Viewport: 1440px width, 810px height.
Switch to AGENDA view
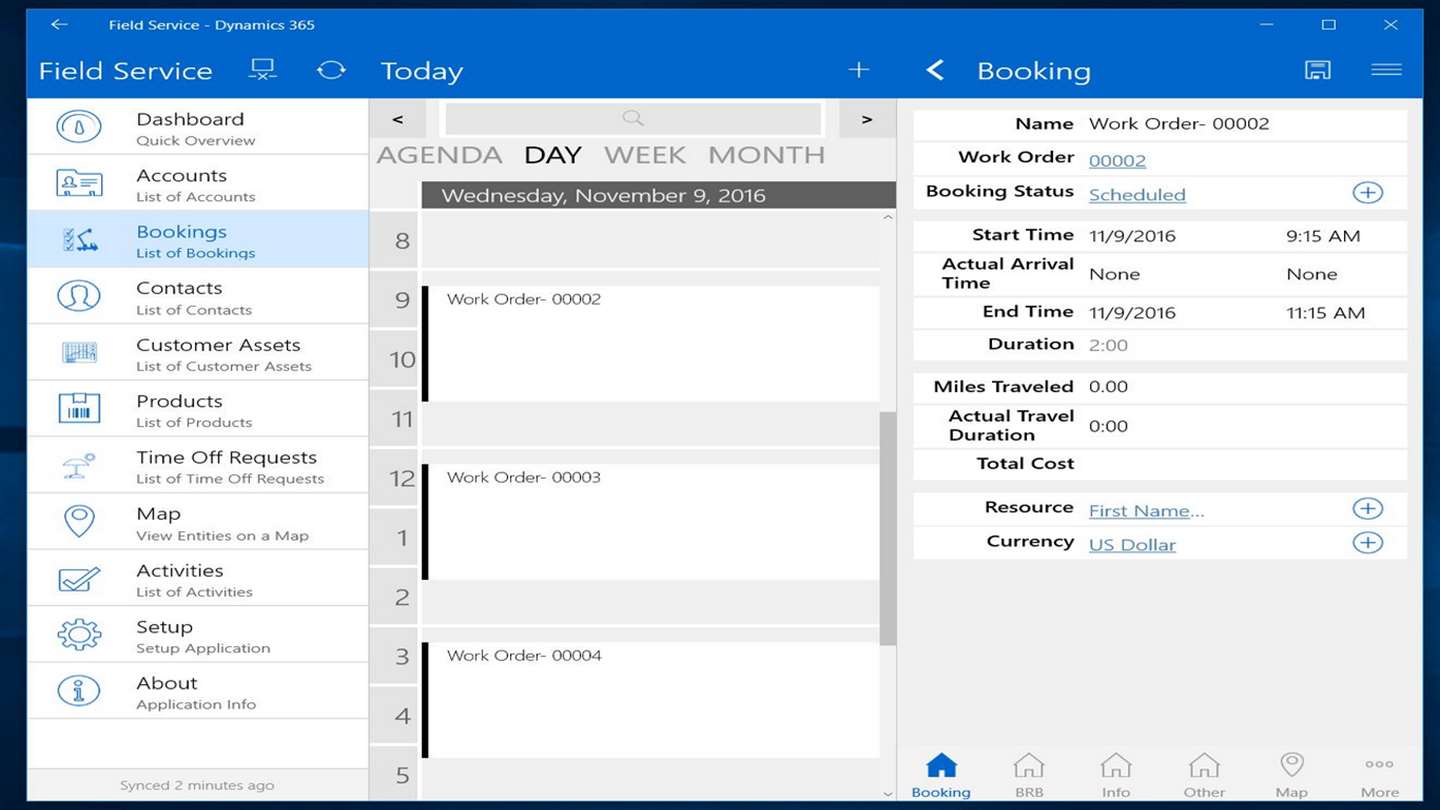click(439, 155)
